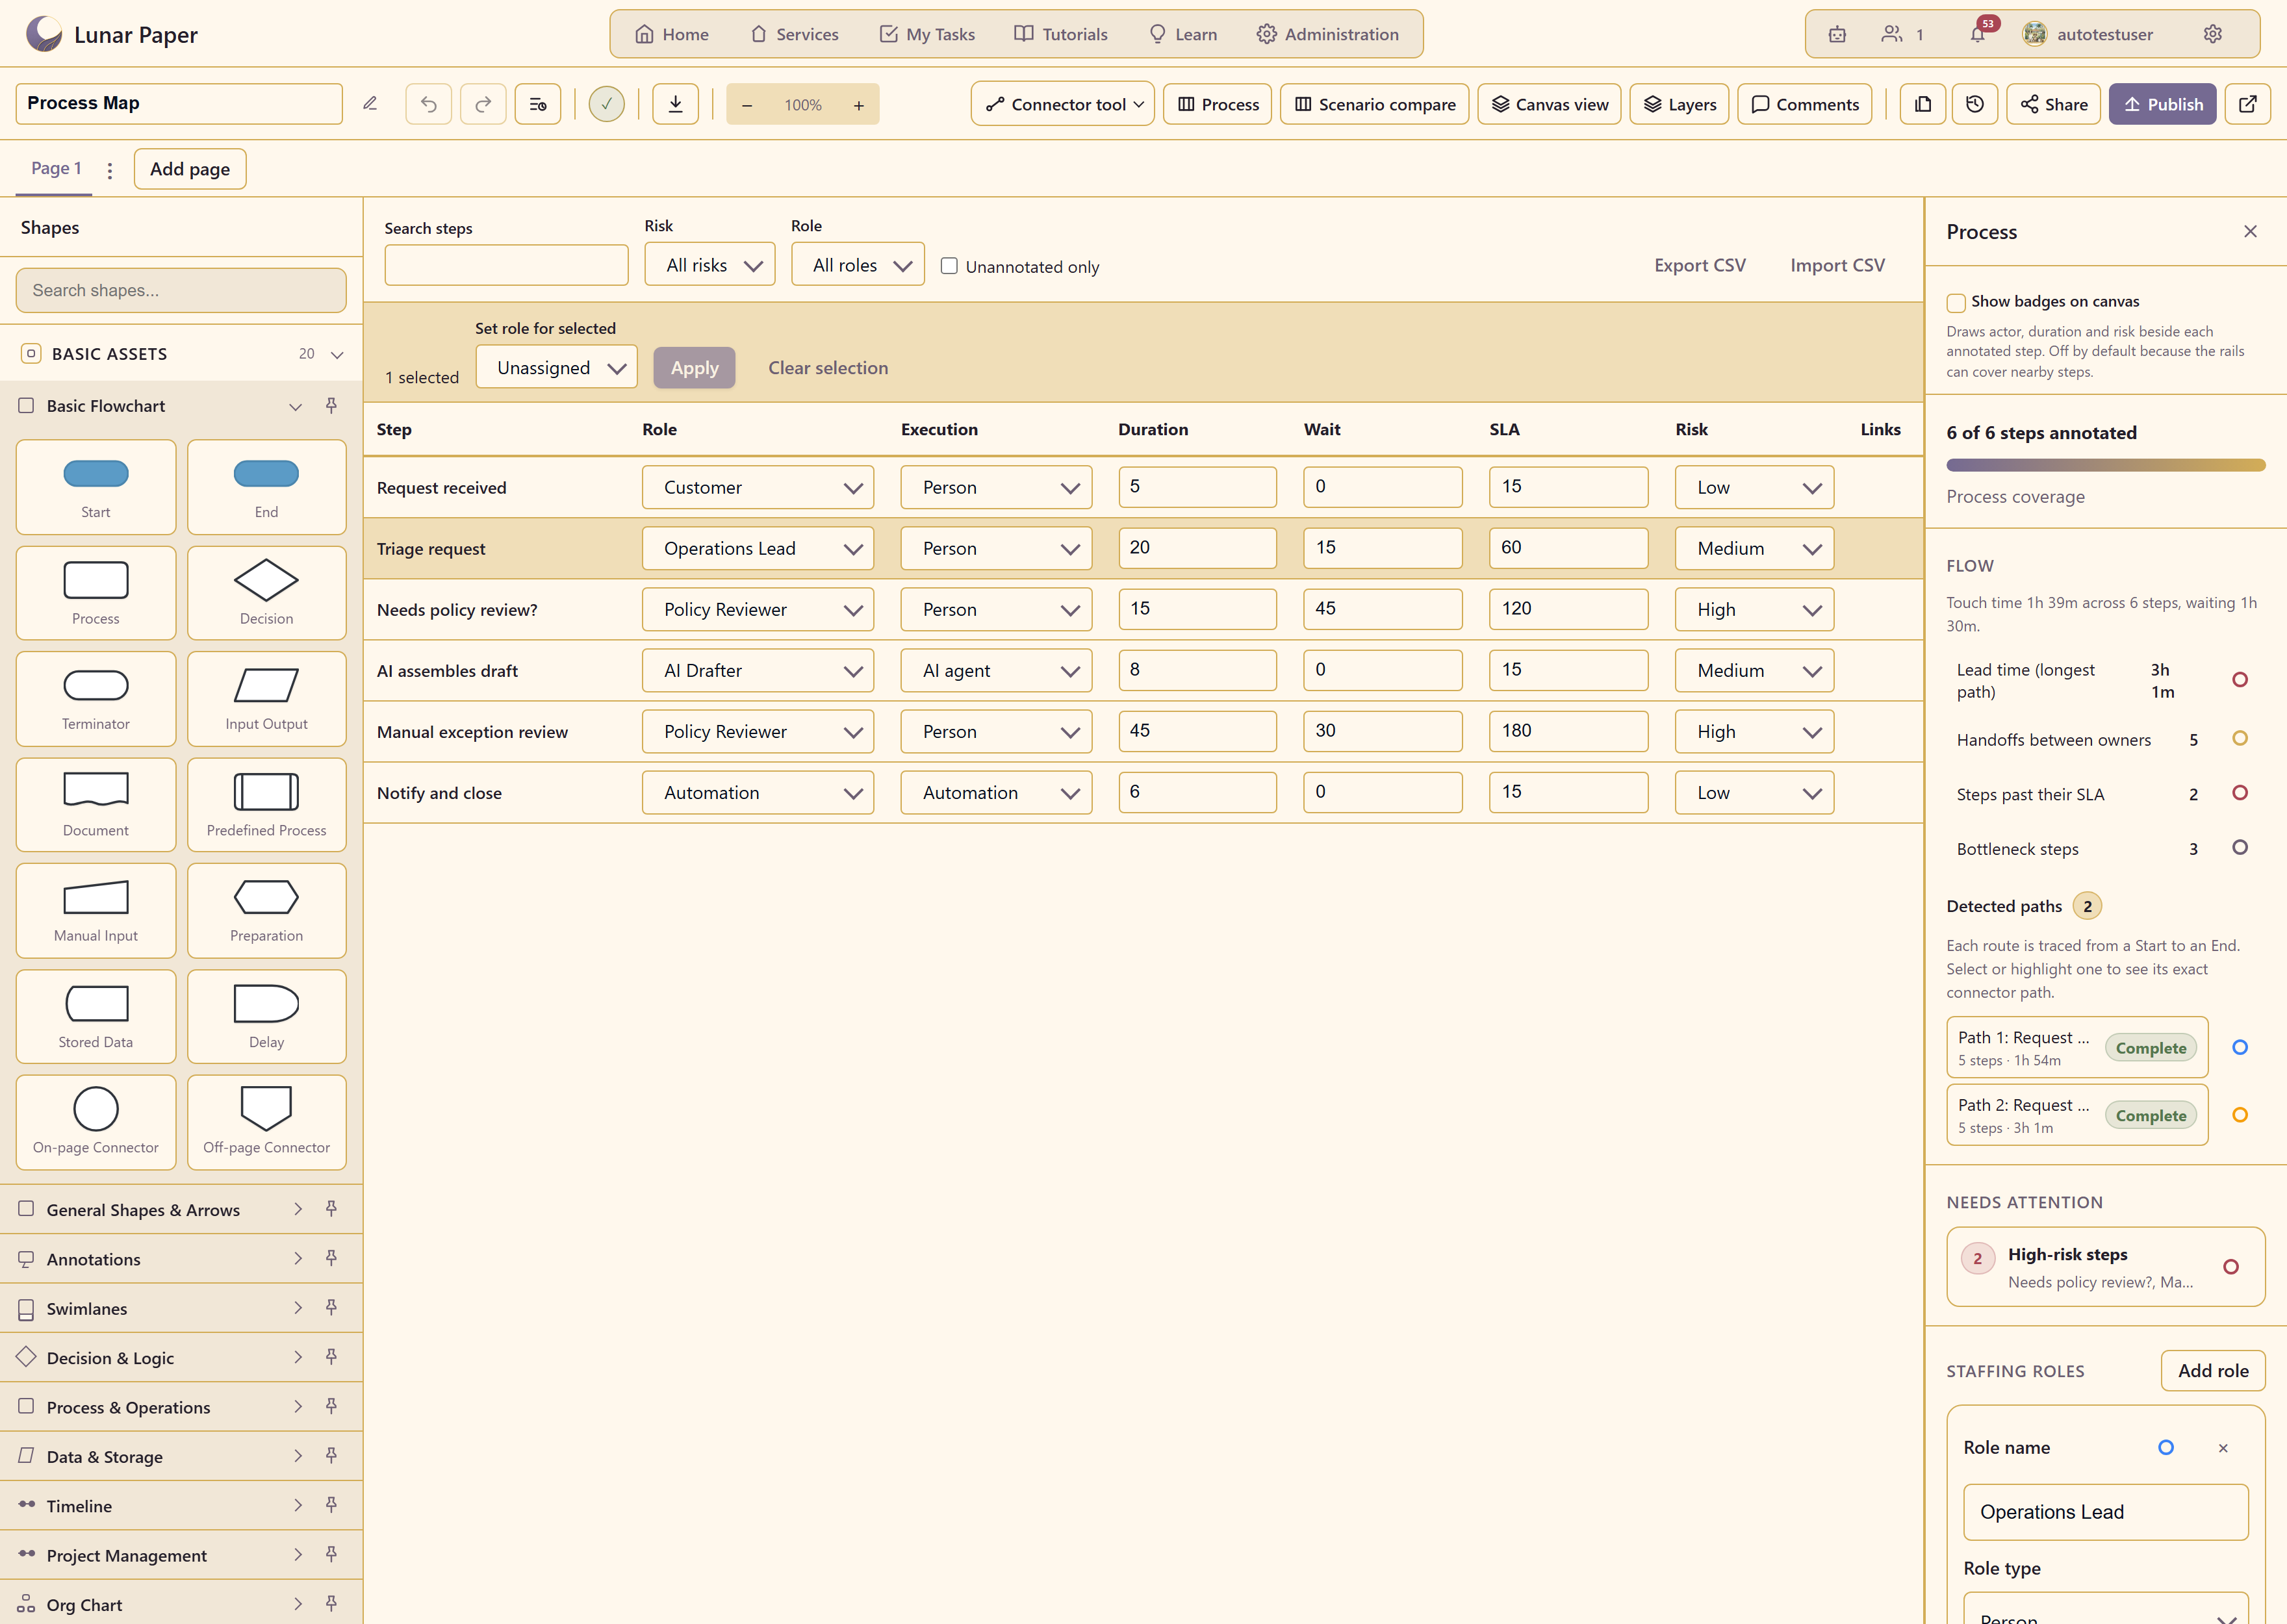Close the Process panel
This screenshot has height=1624, width=2287.
(2250, 232)
